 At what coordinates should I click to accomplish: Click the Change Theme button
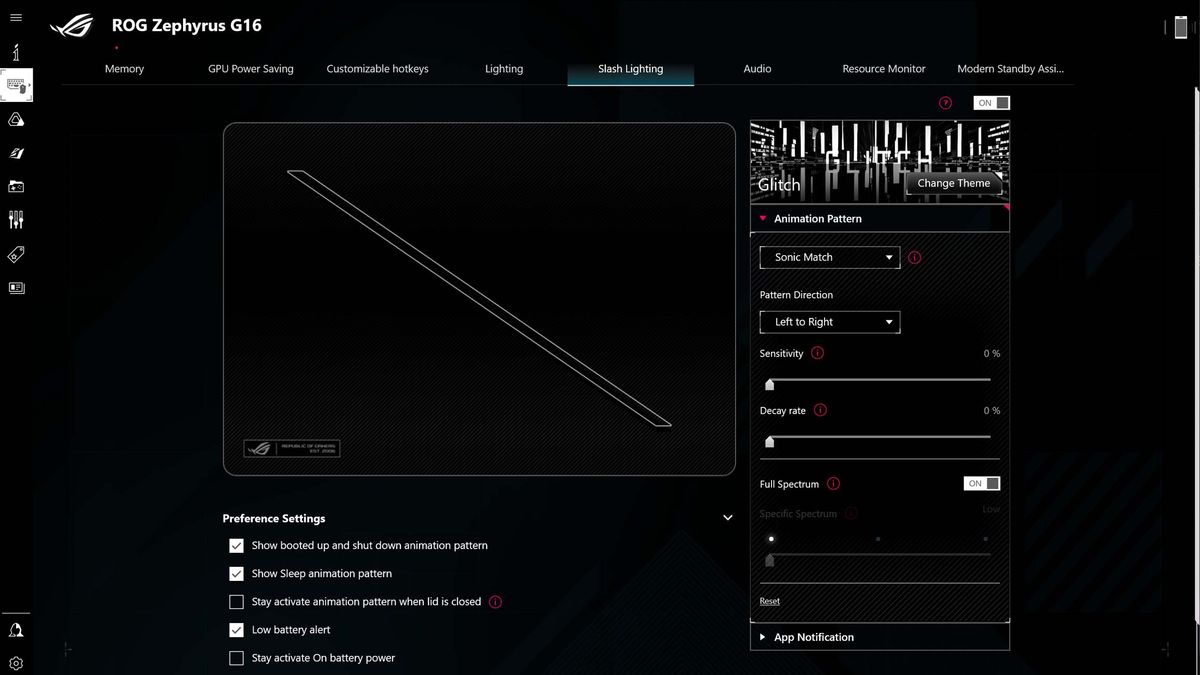click(x=954, y=183)
